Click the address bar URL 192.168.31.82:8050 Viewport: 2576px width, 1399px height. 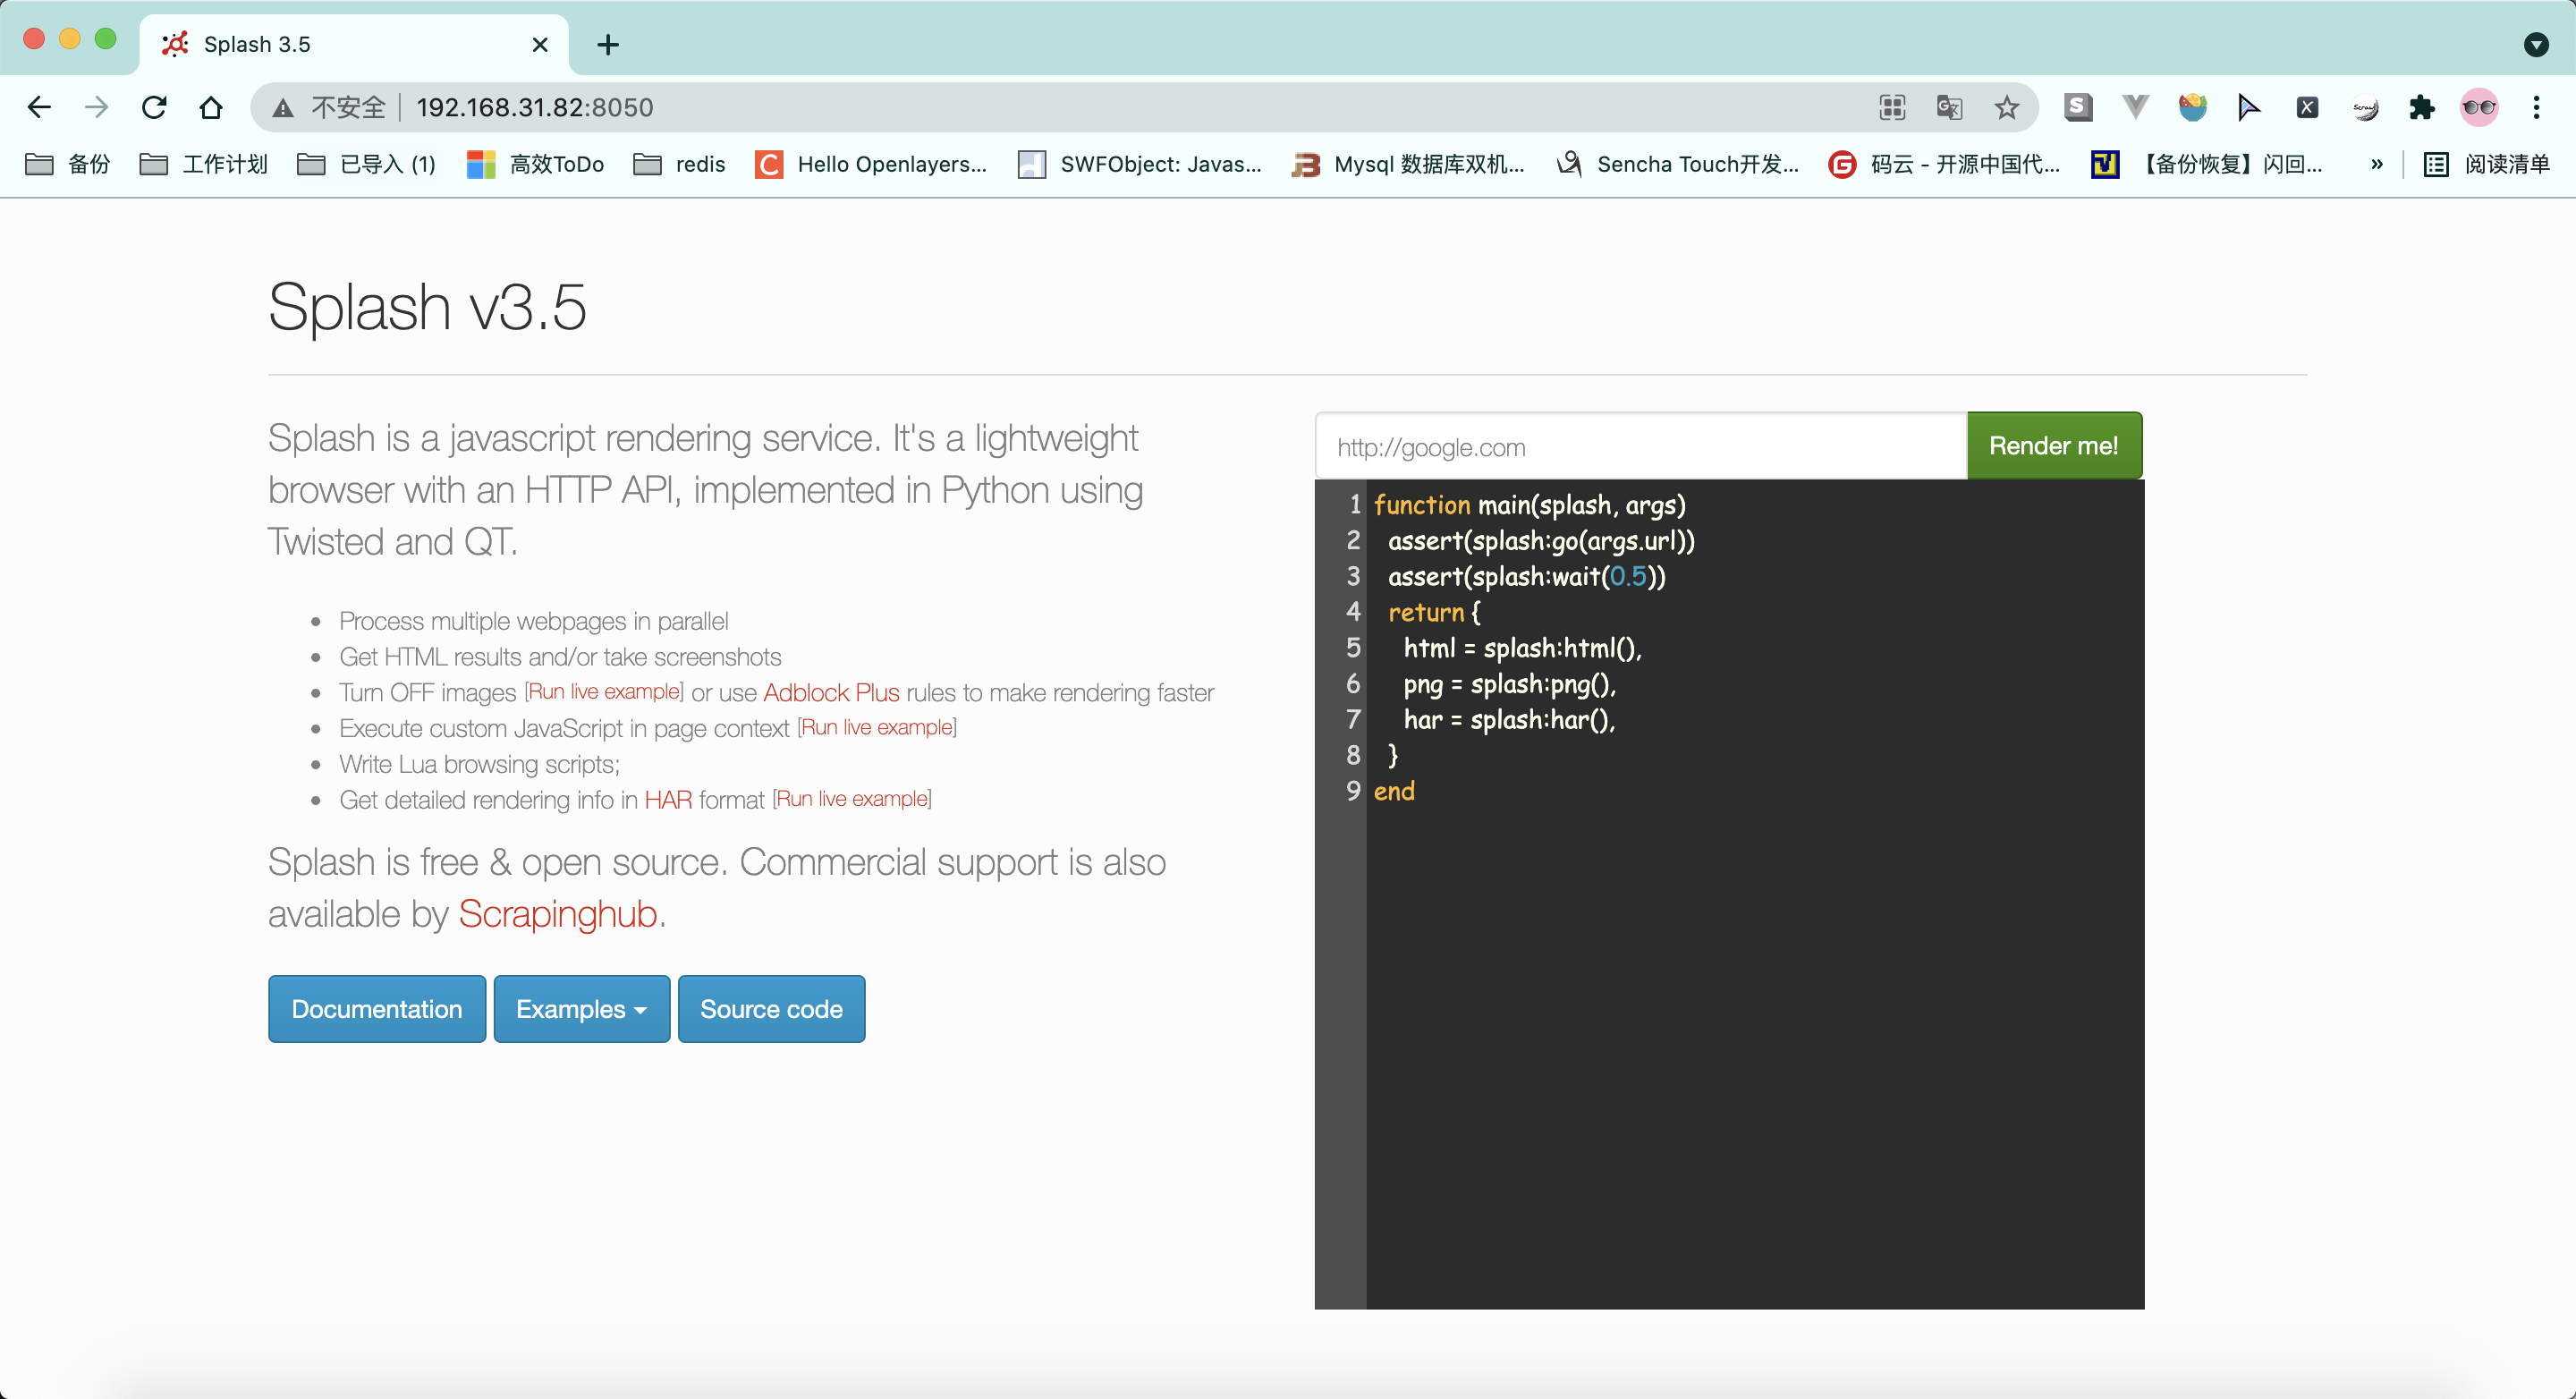tap(535, 107)
